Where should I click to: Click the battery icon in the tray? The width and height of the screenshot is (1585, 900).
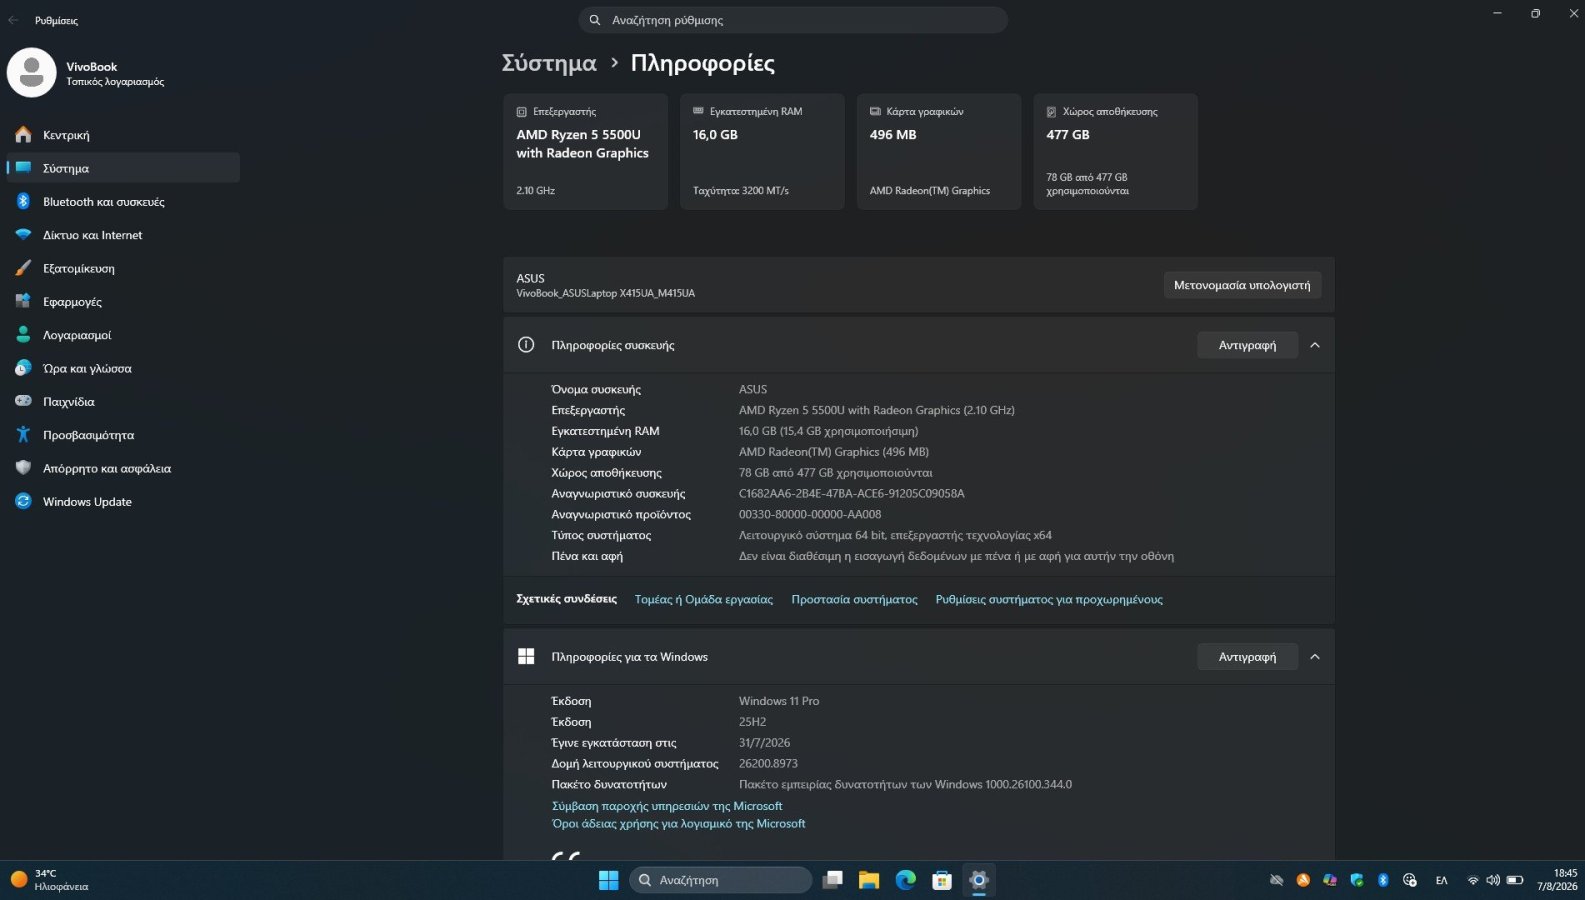[x=1515, y=880]
